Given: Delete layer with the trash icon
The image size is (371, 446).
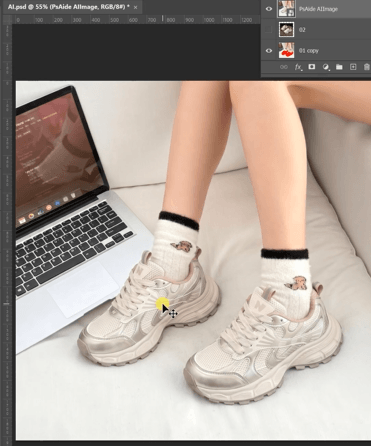Looking at the screenshot, I should pyautogui.click(x=367, y=67).
